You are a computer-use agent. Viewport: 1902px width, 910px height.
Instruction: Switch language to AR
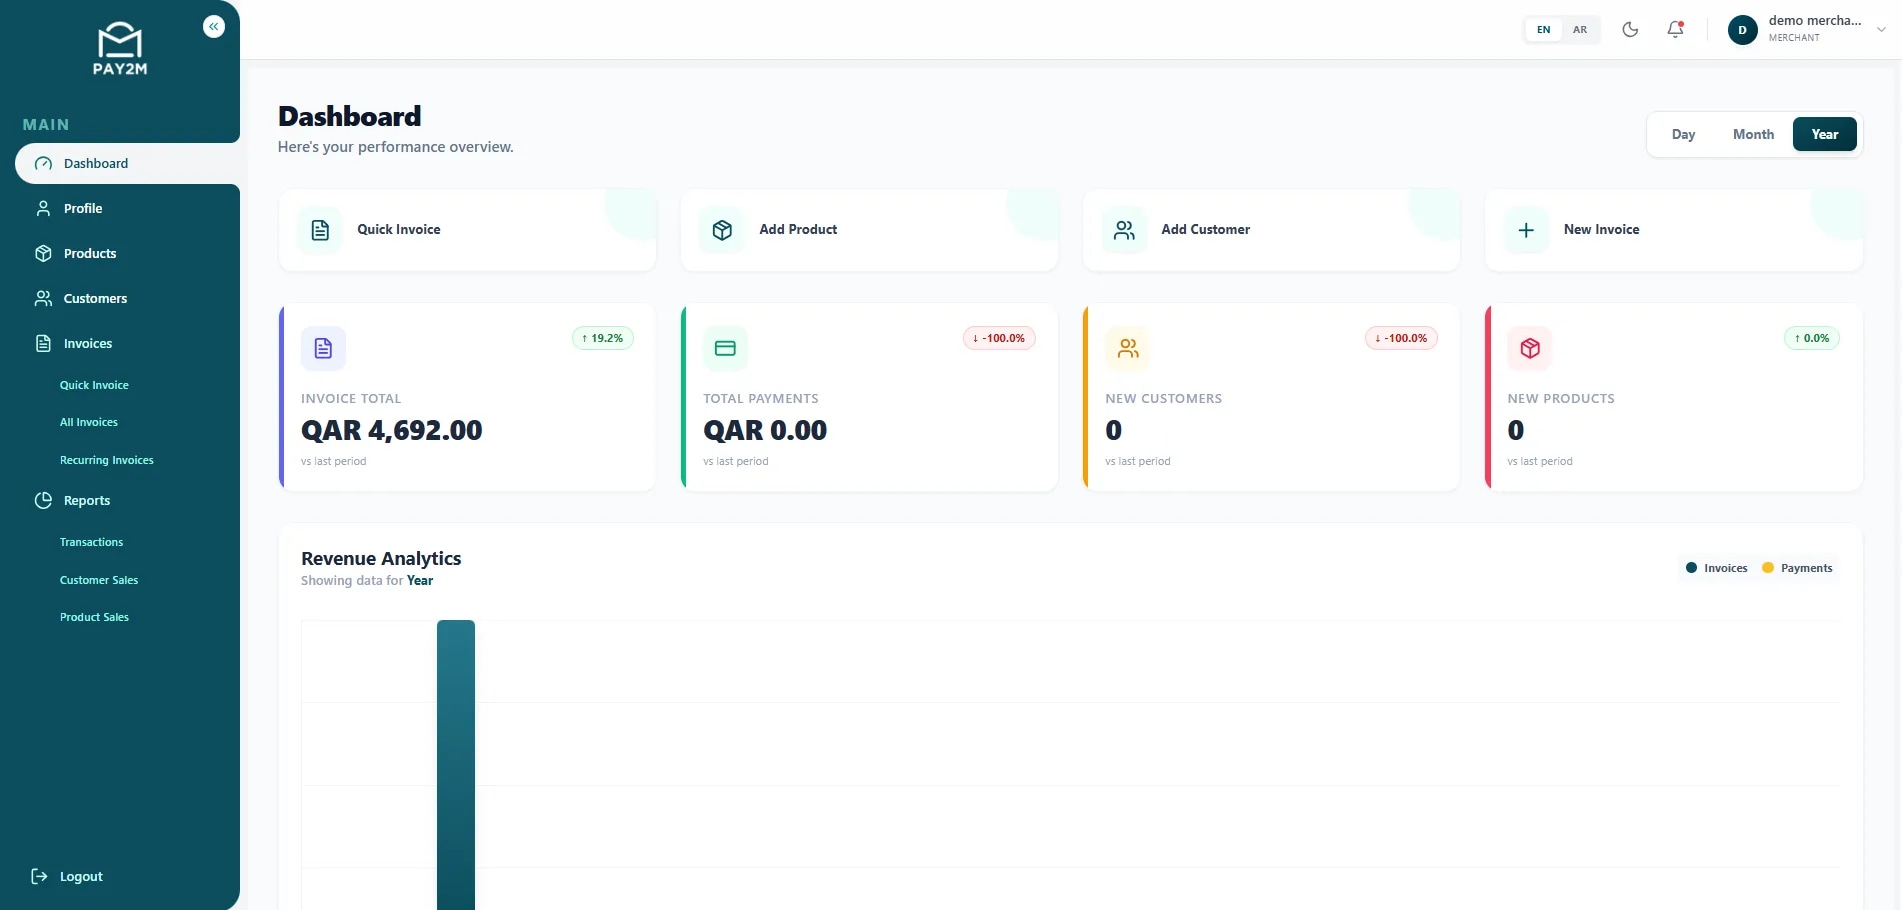coord(1580,29)
